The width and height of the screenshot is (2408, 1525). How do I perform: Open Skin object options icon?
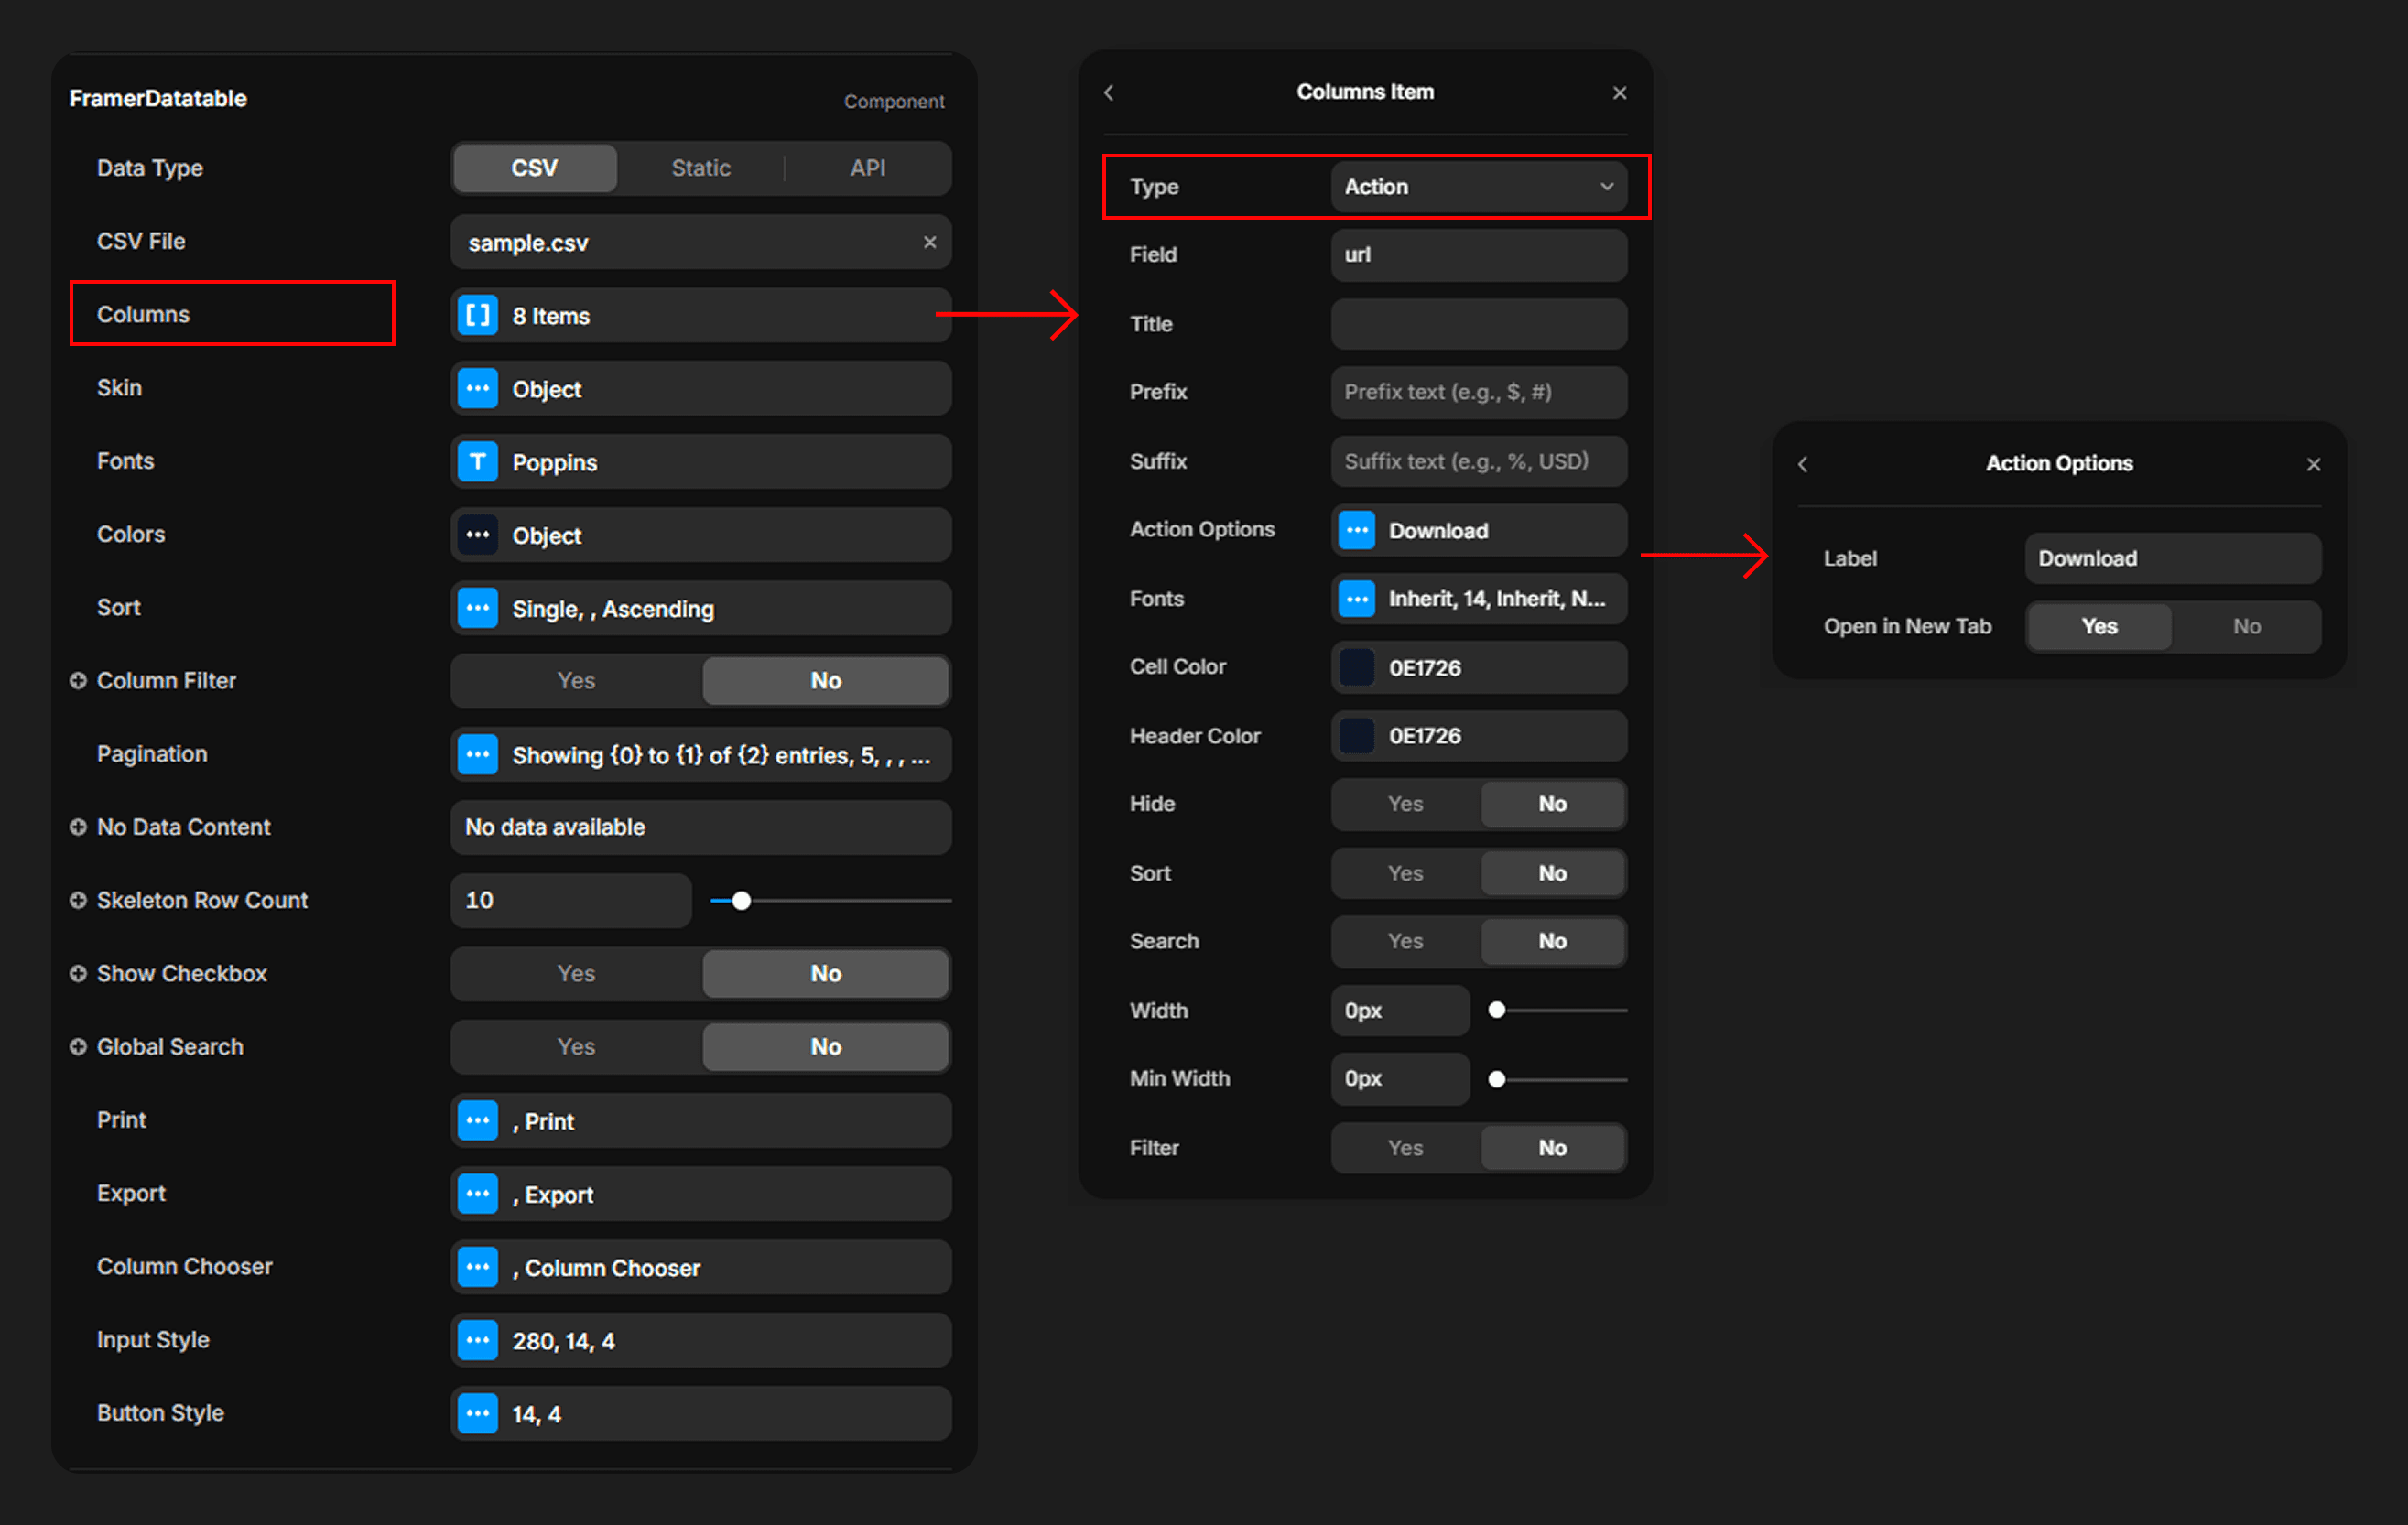point(477,389)
